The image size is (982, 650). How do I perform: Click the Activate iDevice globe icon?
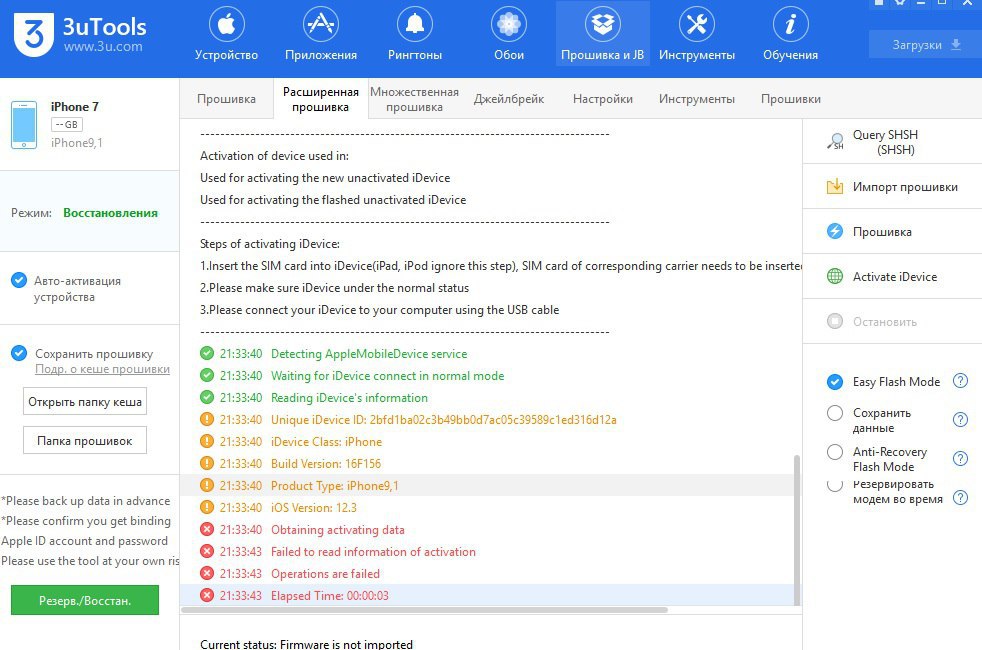pyautogui.click(x=835, y=276)
